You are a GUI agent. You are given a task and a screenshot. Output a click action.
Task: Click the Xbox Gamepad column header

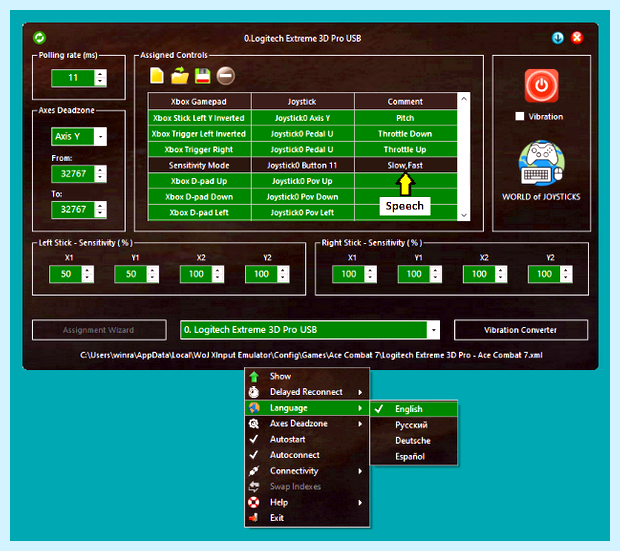(199, 102)
